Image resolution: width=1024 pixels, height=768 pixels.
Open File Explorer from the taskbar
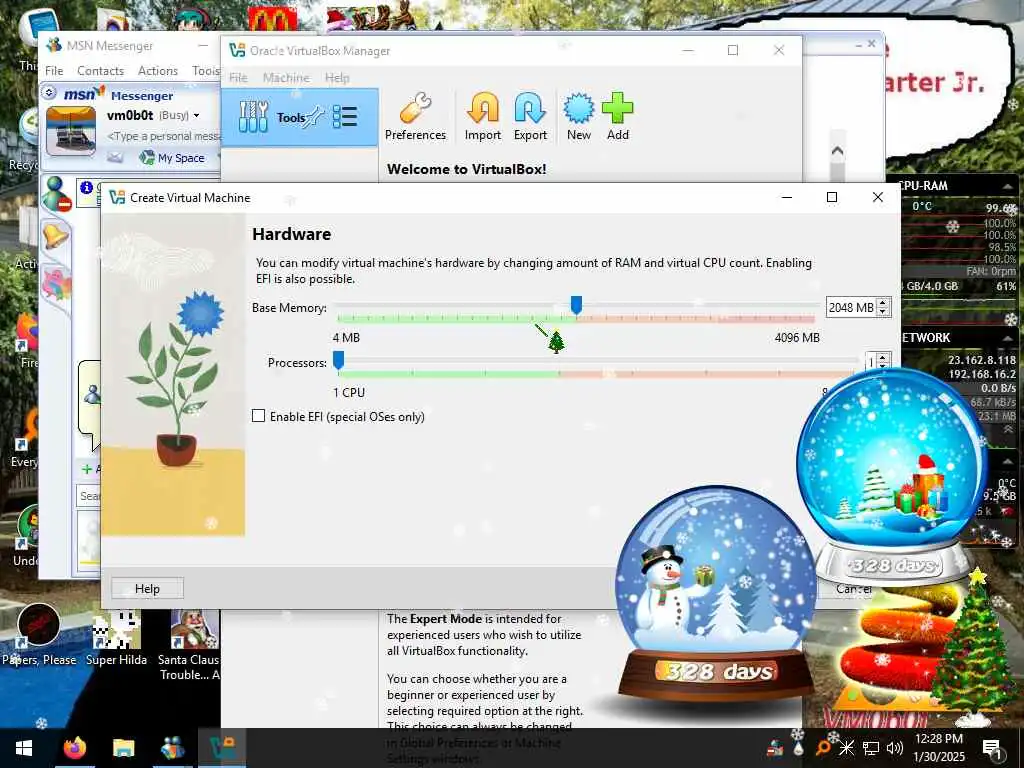click(x=123, y=748)
